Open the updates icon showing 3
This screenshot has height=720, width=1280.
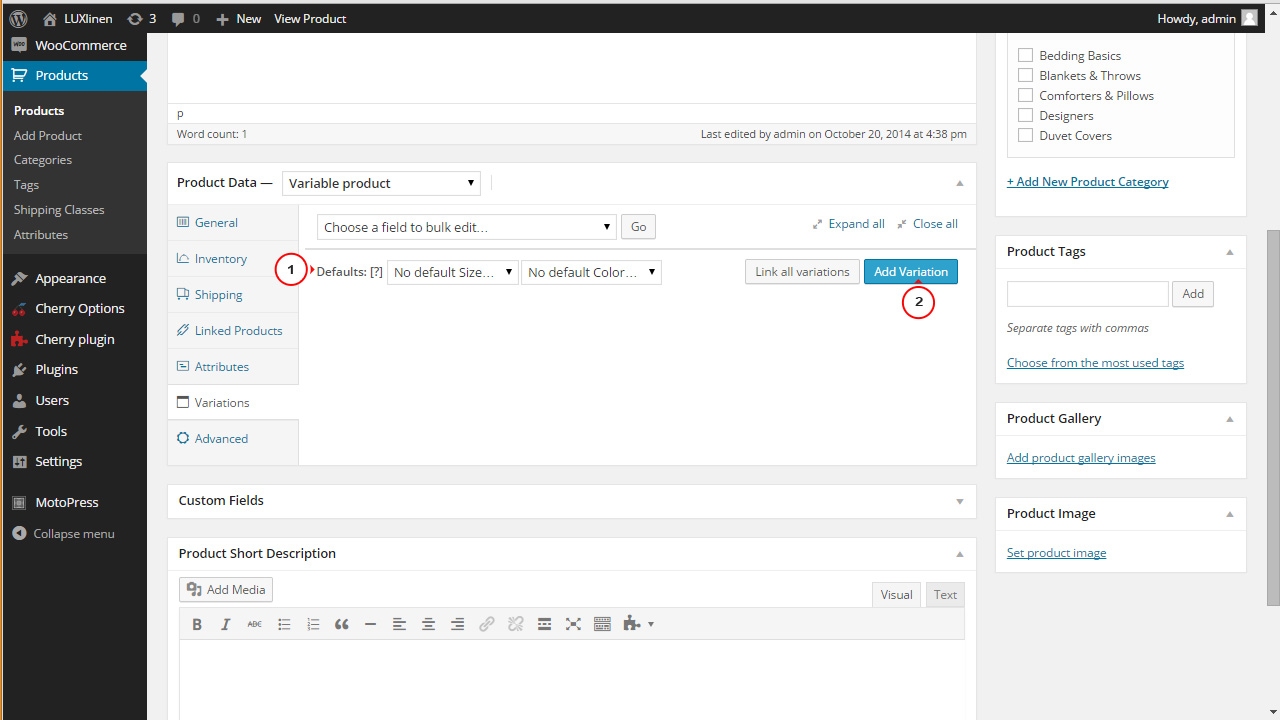(x=134, y=18)
